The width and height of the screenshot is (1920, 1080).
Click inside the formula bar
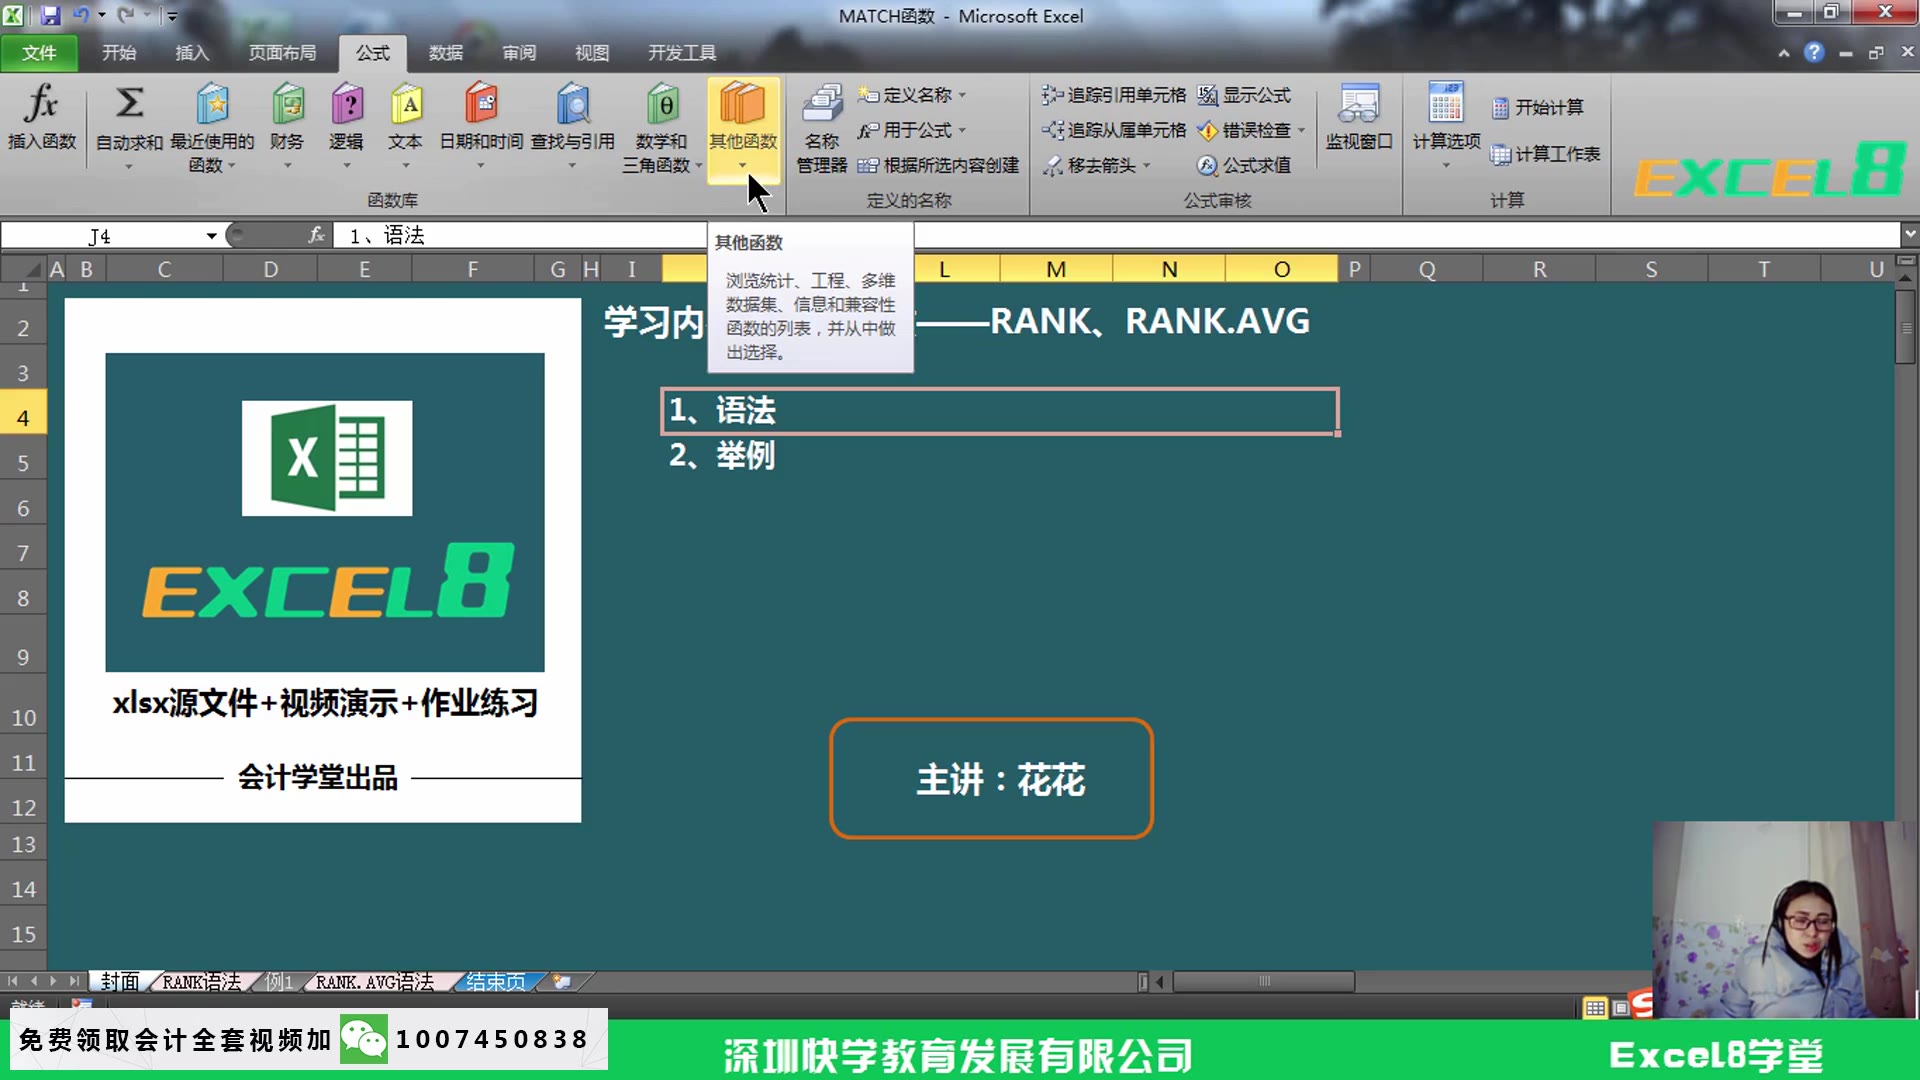600,235
